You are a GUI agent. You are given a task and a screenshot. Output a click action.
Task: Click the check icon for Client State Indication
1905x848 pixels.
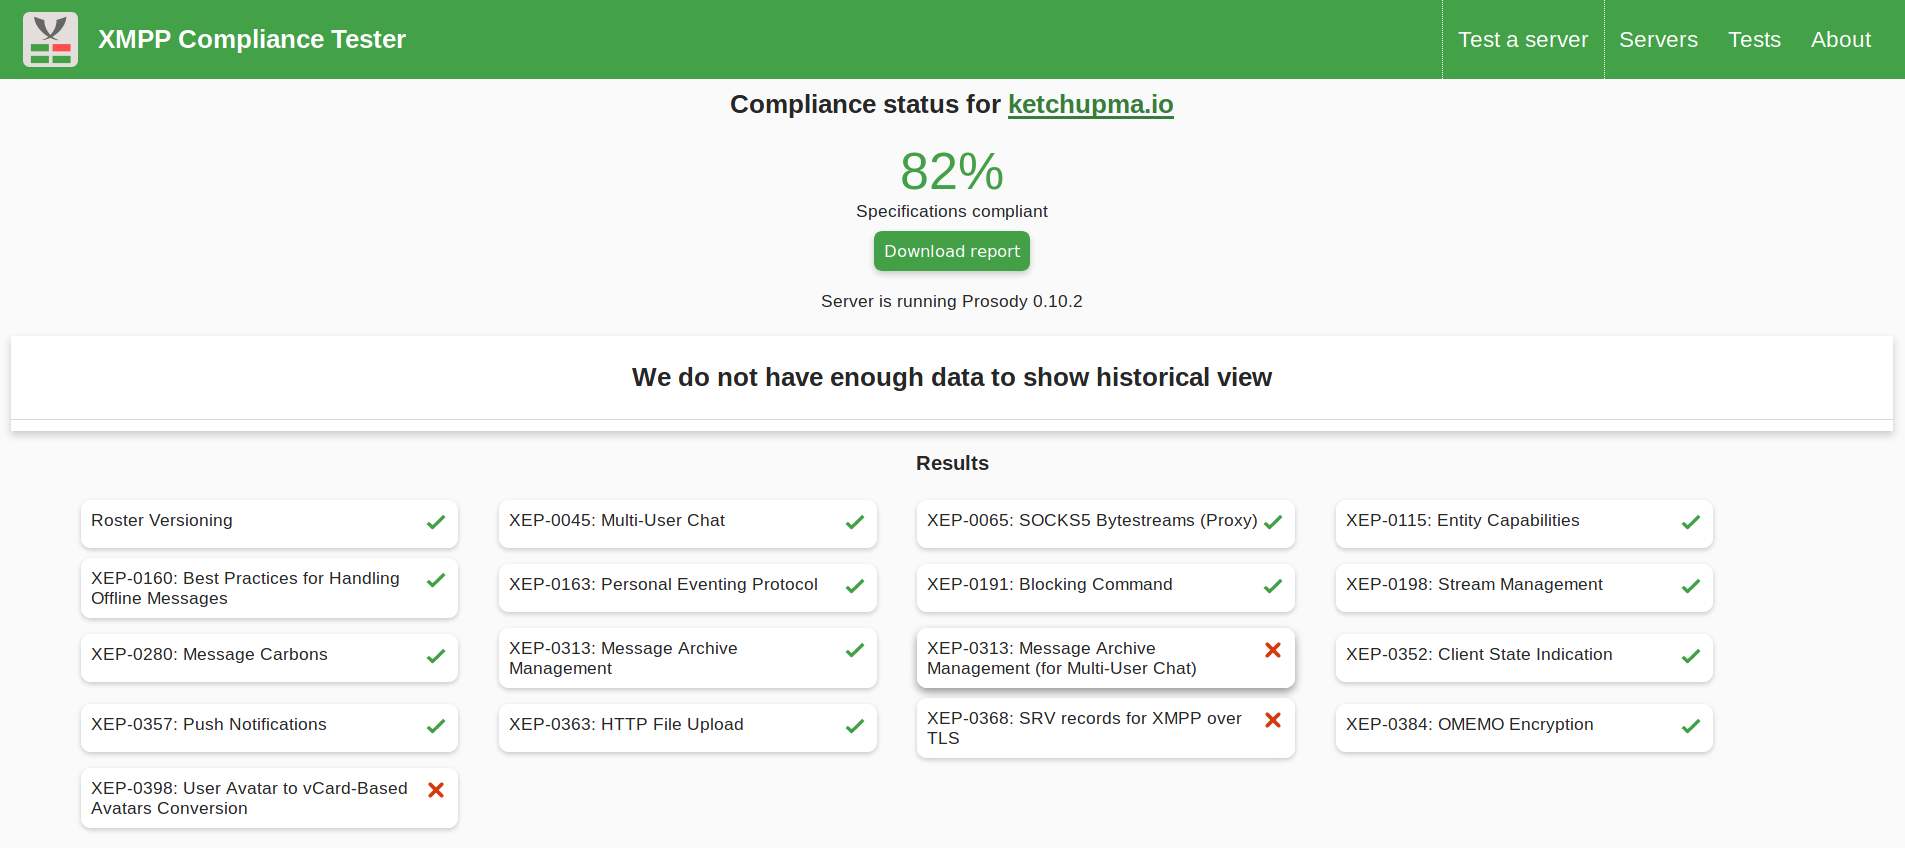click(1691, 656)
